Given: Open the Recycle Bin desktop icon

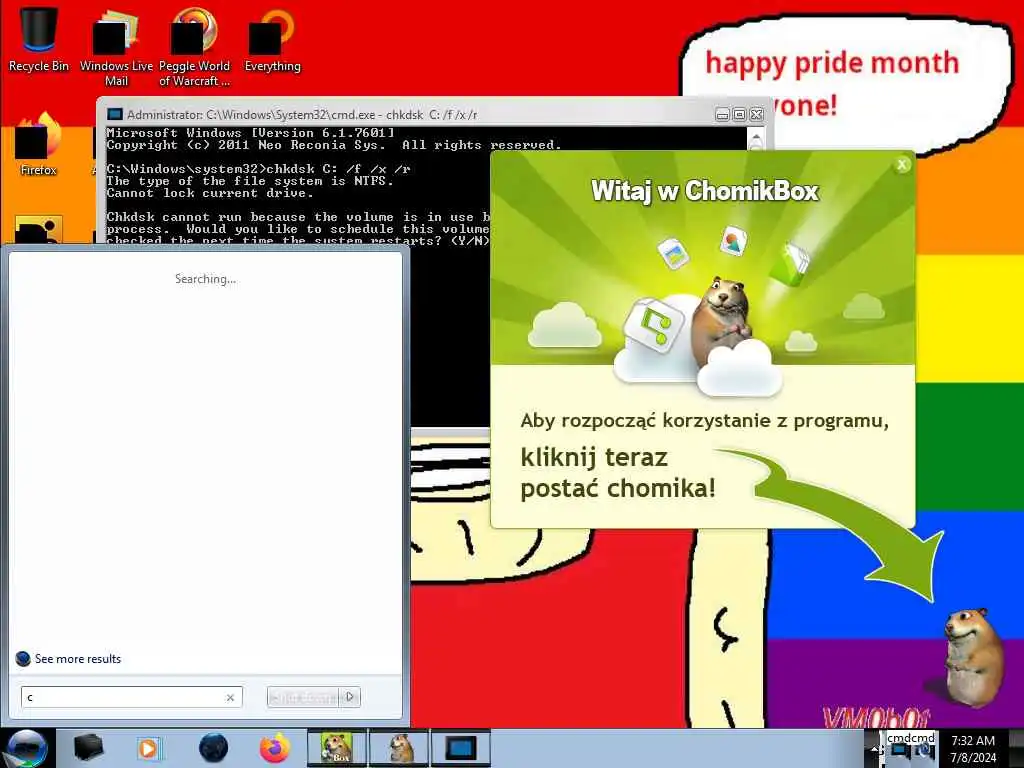Looking at the screenshot, I should coord(38,39).
